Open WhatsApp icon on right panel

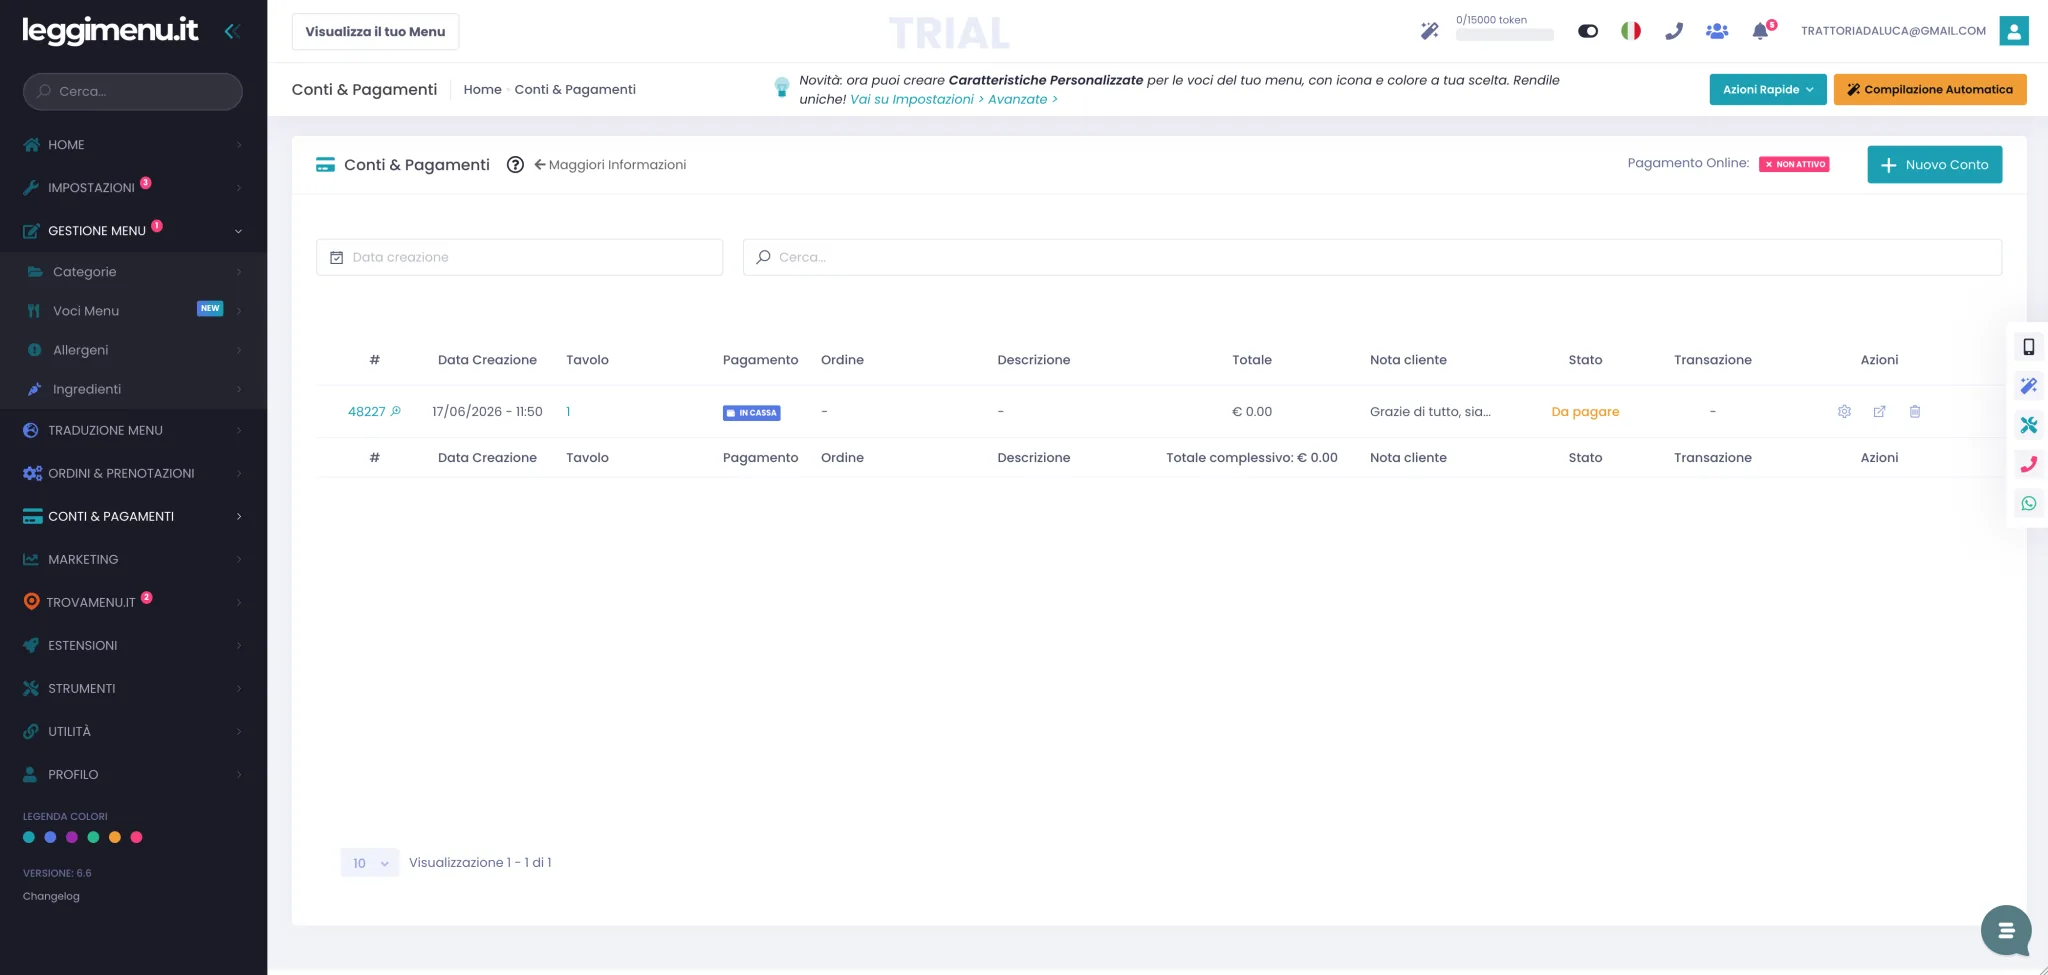2028,503
